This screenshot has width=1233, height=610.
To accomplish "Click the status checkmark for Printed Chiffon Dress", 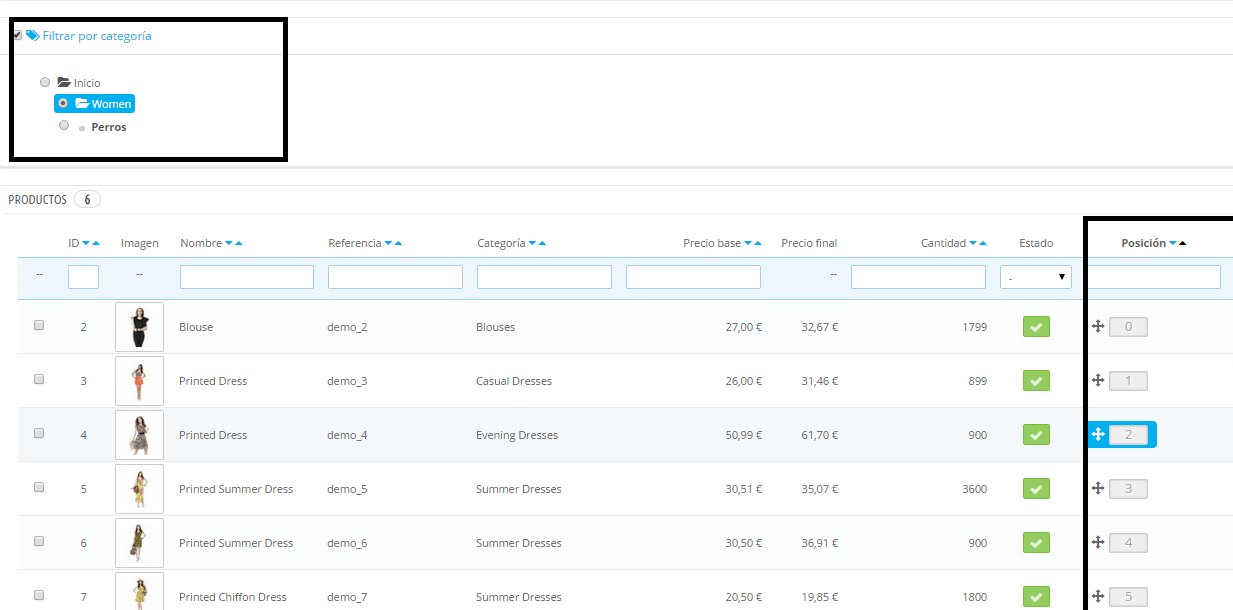I will click(1036, 597).
